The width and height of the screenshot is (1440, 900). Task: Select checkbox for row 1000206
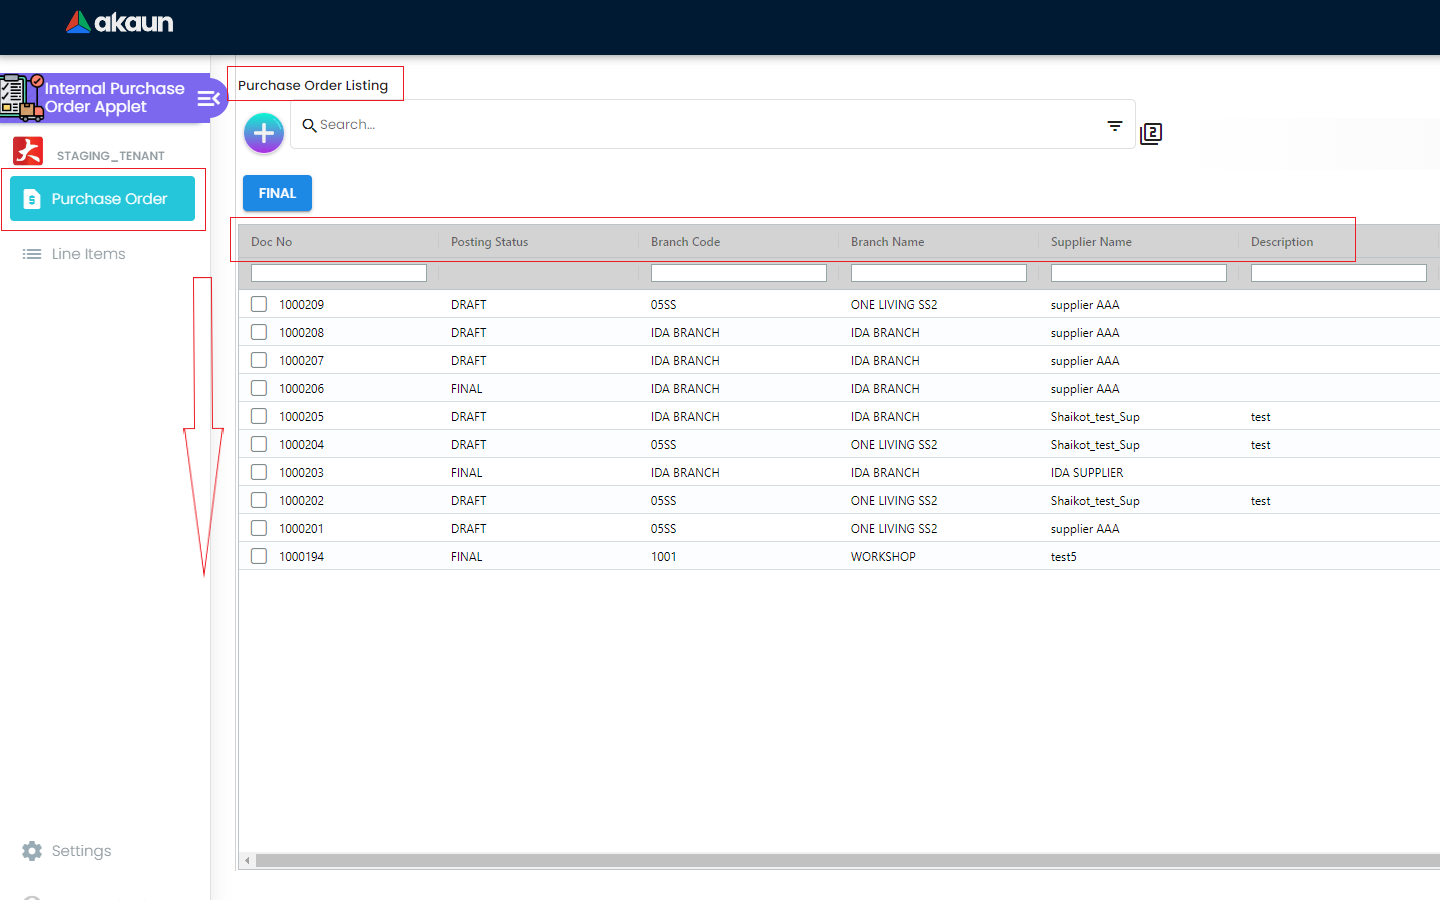pos(259,388)
